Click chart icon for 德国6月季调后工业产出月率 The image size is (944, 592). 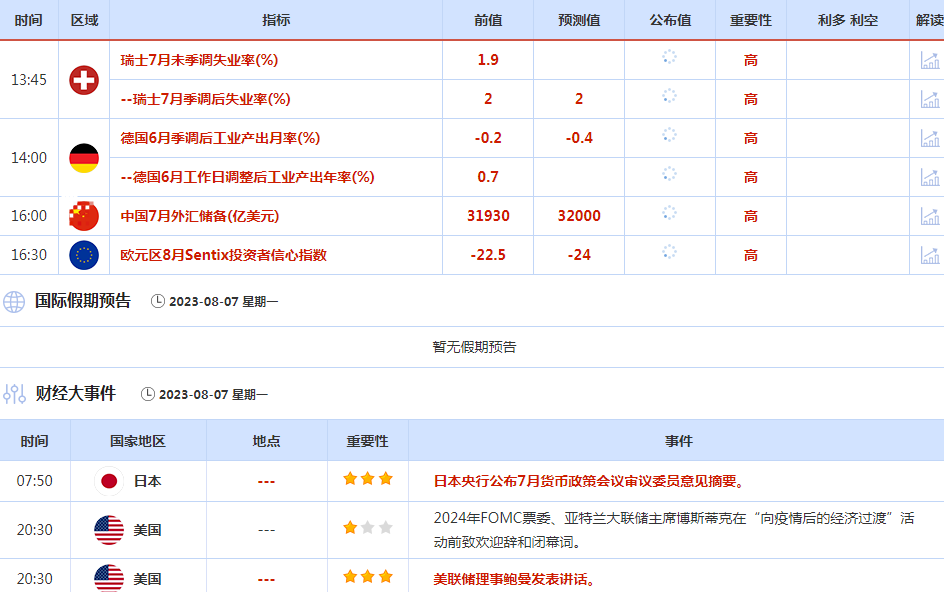coord(930,138)
